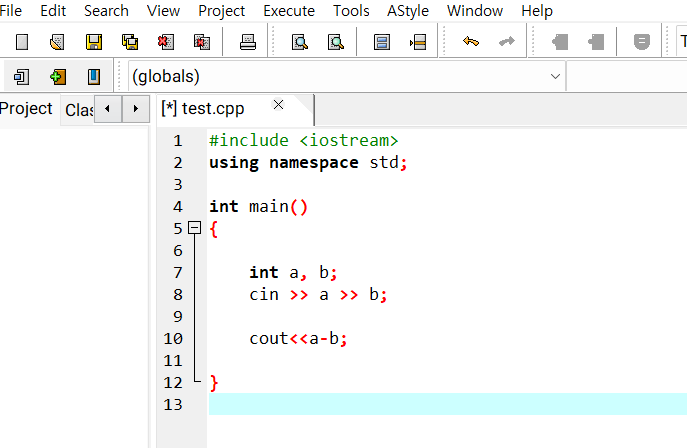Screen dimensions: 687x448
Task: Switch to the Project sidebar tab
Action: (x=26, y=109)
